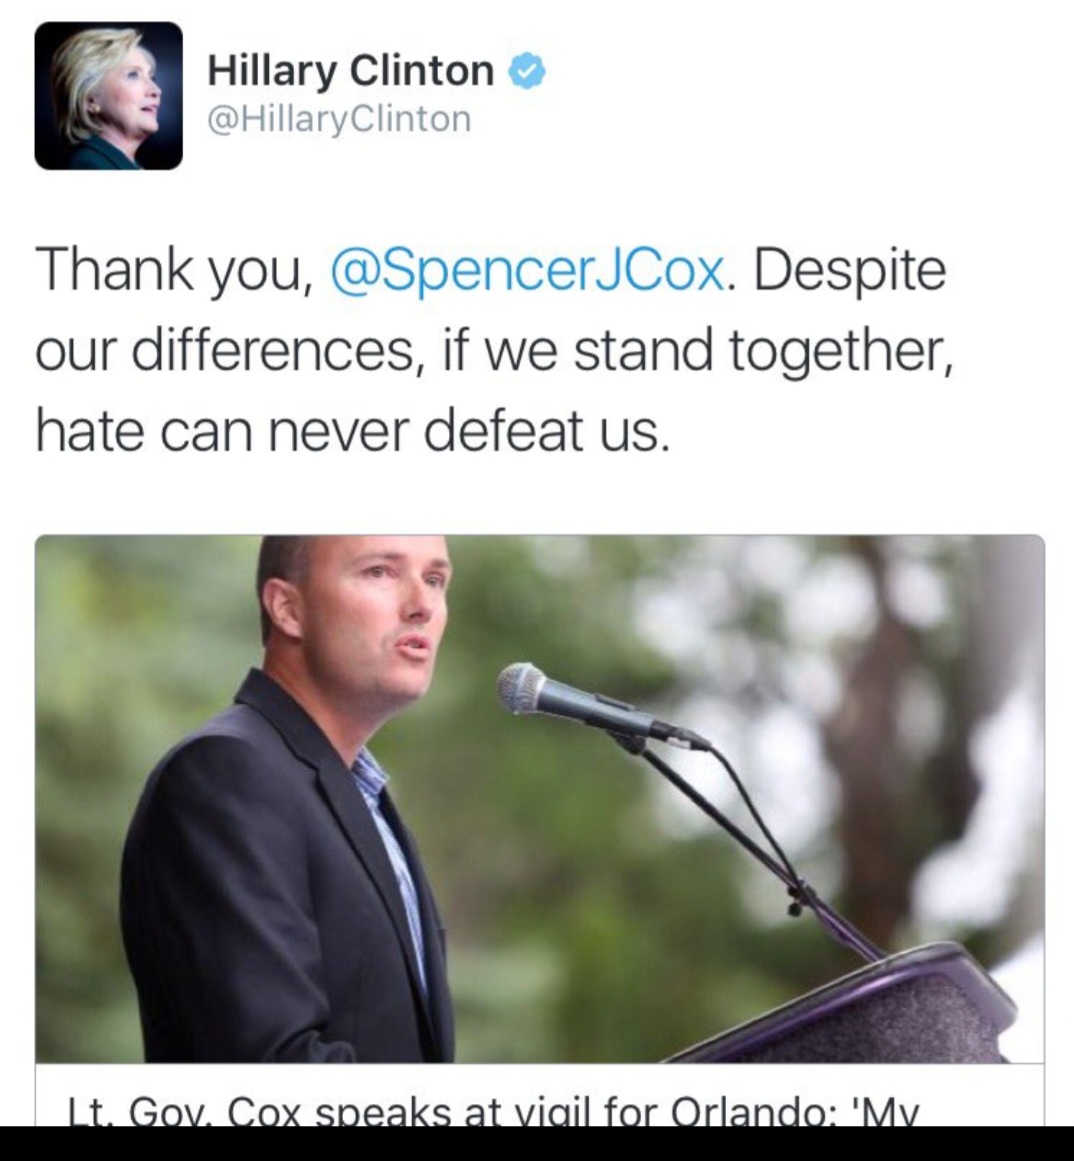Click the "our differences" tweet line

coord(225,351)
